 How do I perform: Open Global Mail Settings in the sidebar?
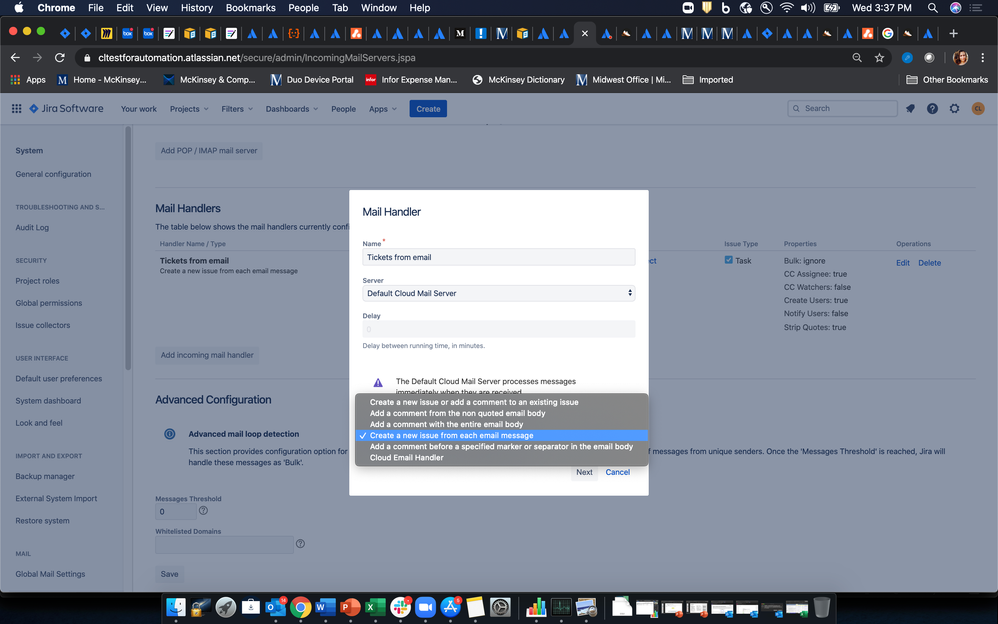click(x=50, y=574)
